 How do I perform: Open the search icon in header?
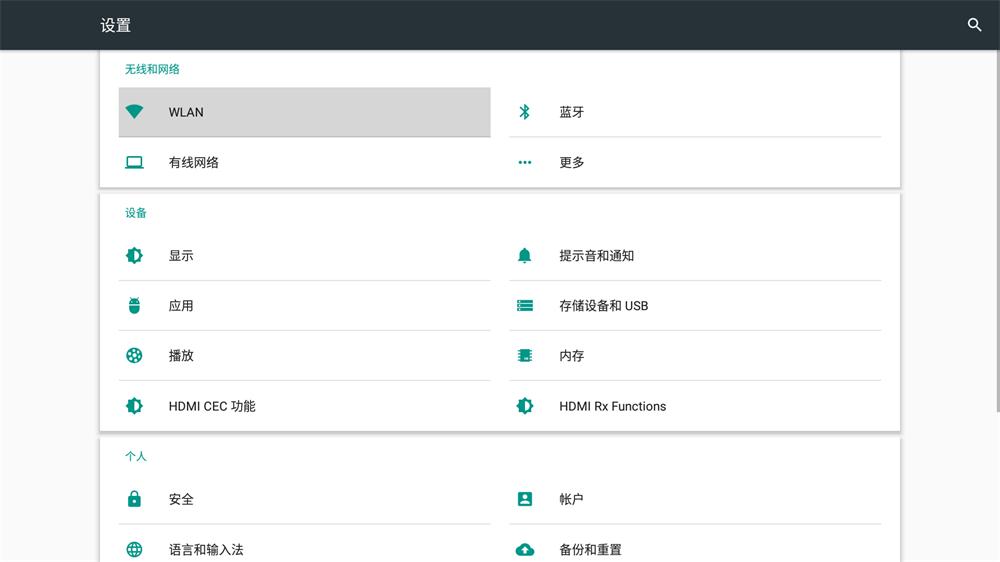[x=974, y=25]
